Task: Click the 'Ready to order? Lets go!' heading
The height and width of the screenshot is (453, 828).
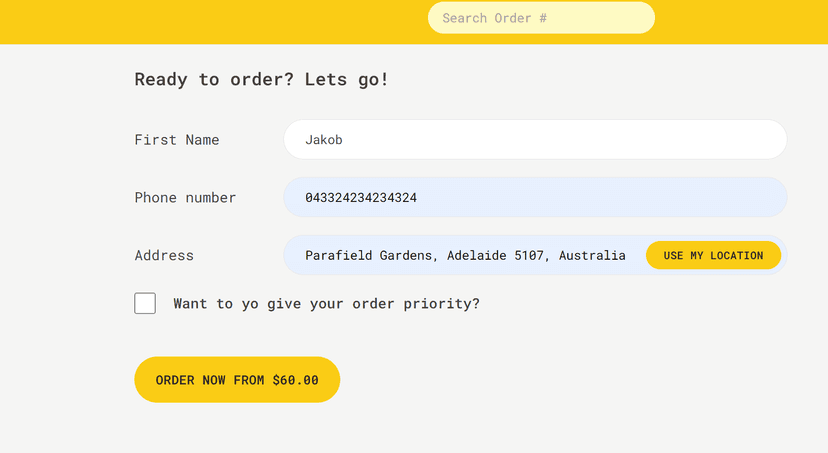Action: (x=261, y=79)
